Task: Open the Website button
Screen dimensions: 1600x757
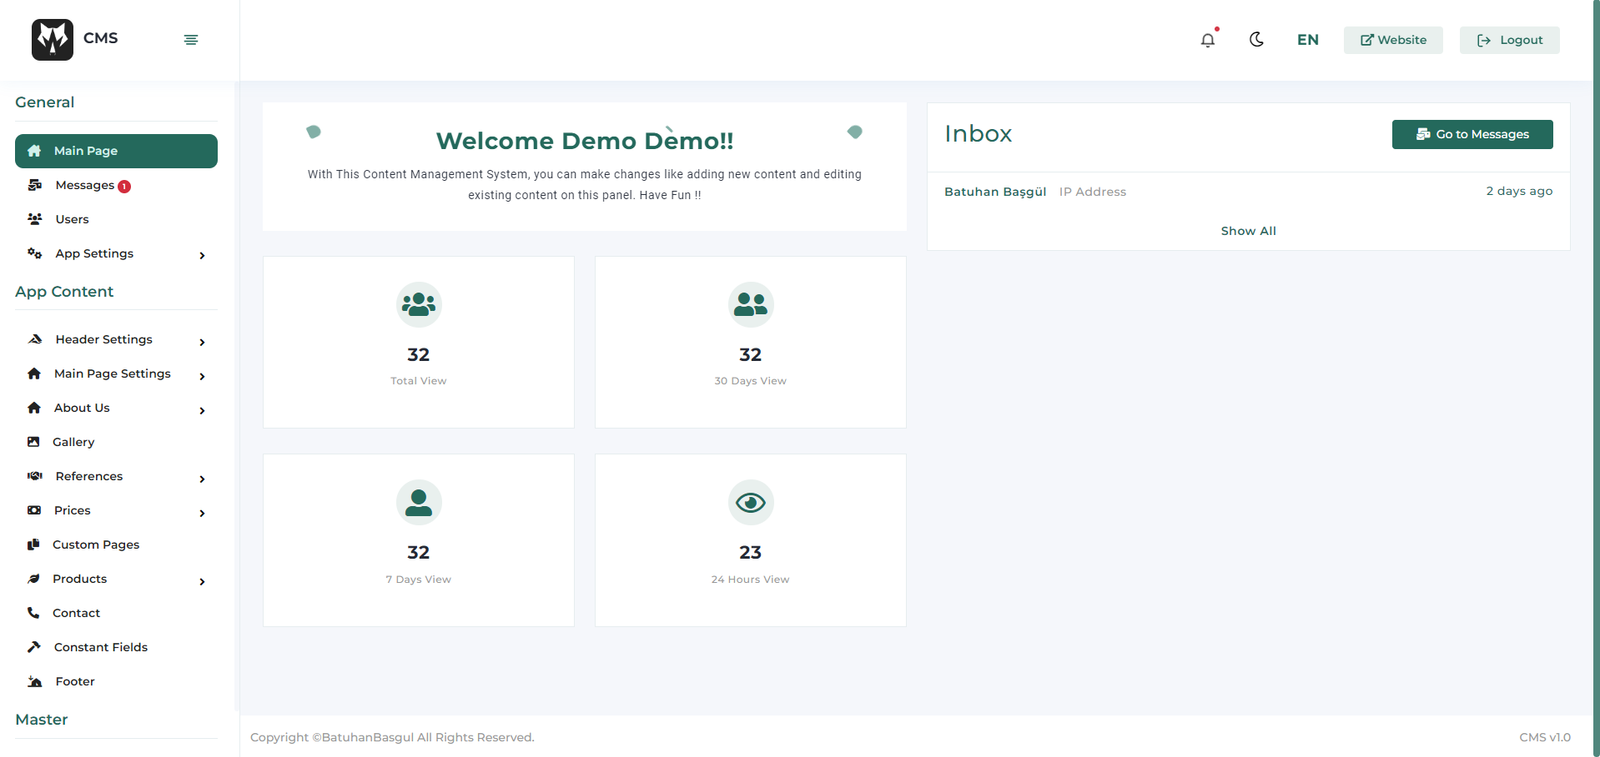Action: tap(1393, 40)
